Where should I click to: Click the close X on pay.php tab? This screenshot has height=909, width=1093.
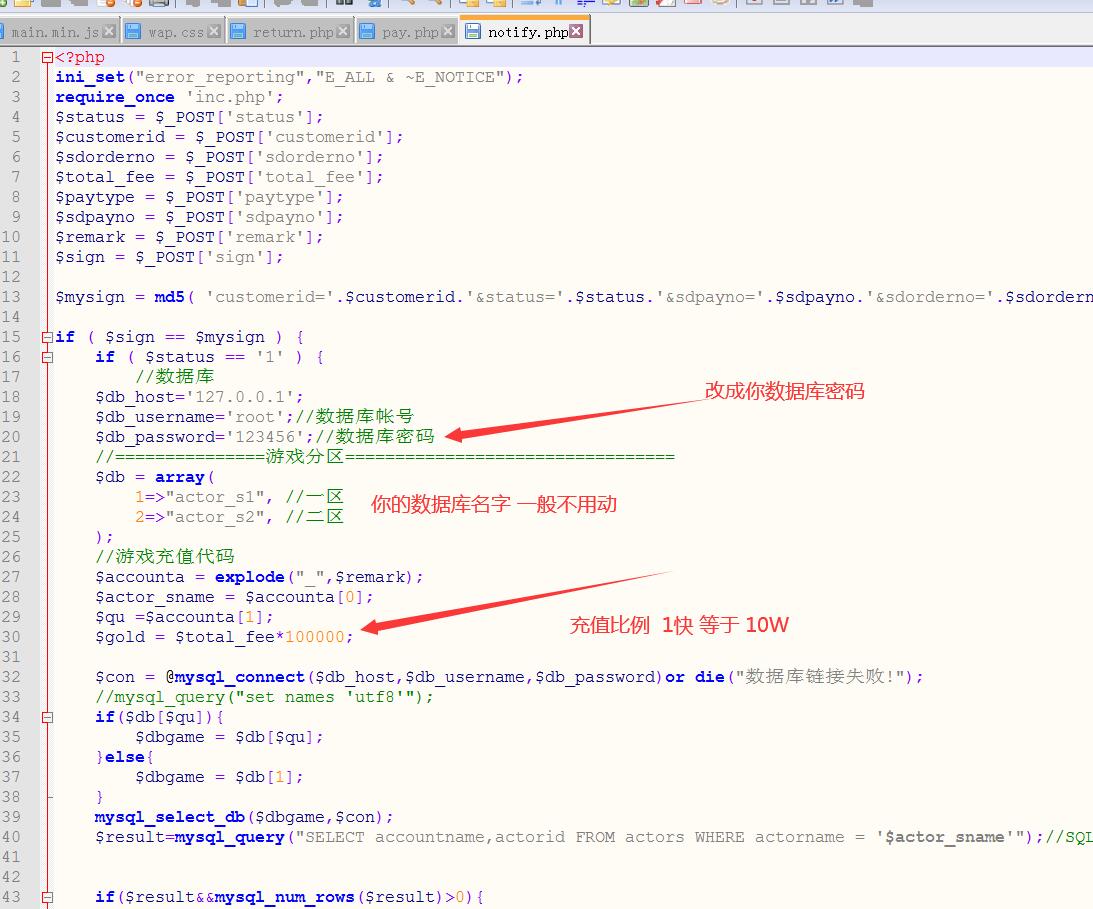coord(448,32)
